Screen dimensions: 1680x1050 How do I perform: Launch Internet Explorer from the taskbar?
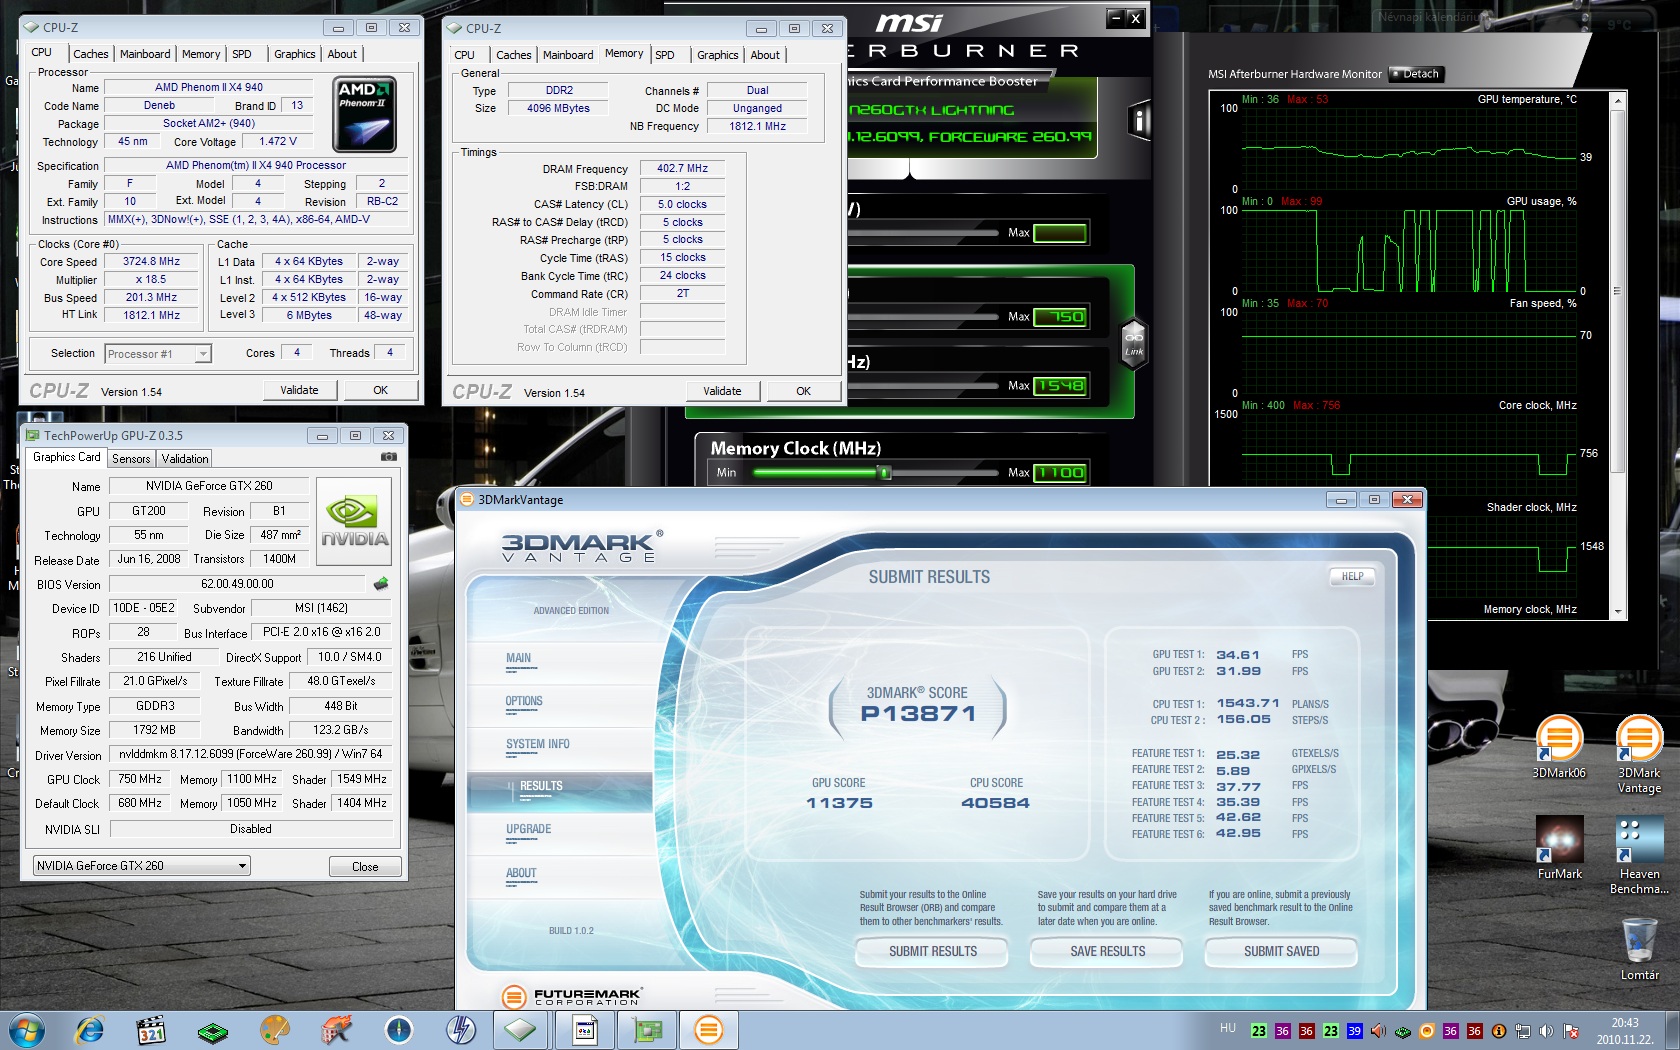tap(90, 1030)
